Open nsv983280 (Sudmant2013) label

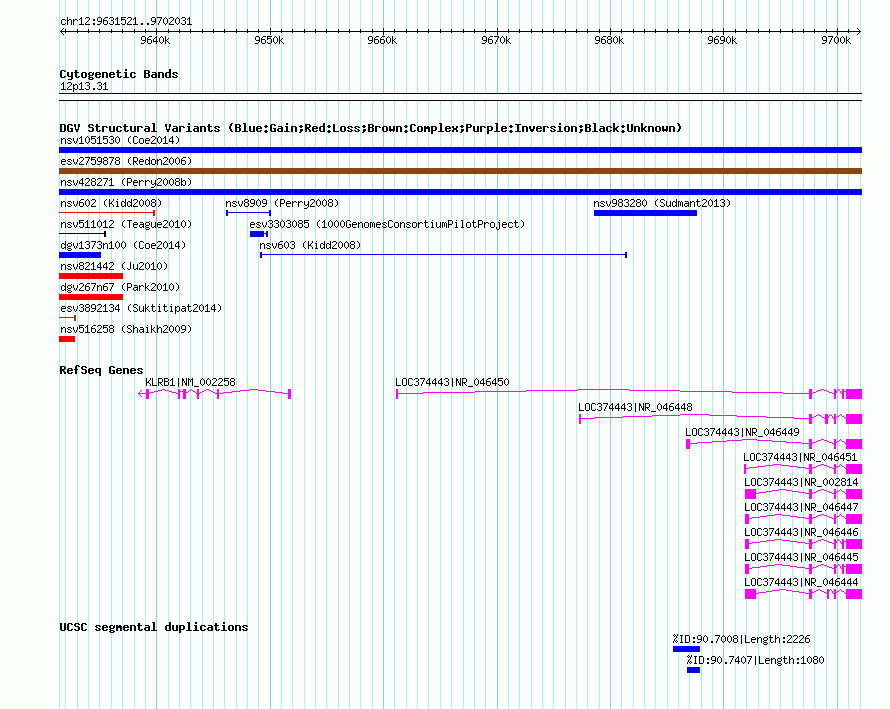coord(662,203)
